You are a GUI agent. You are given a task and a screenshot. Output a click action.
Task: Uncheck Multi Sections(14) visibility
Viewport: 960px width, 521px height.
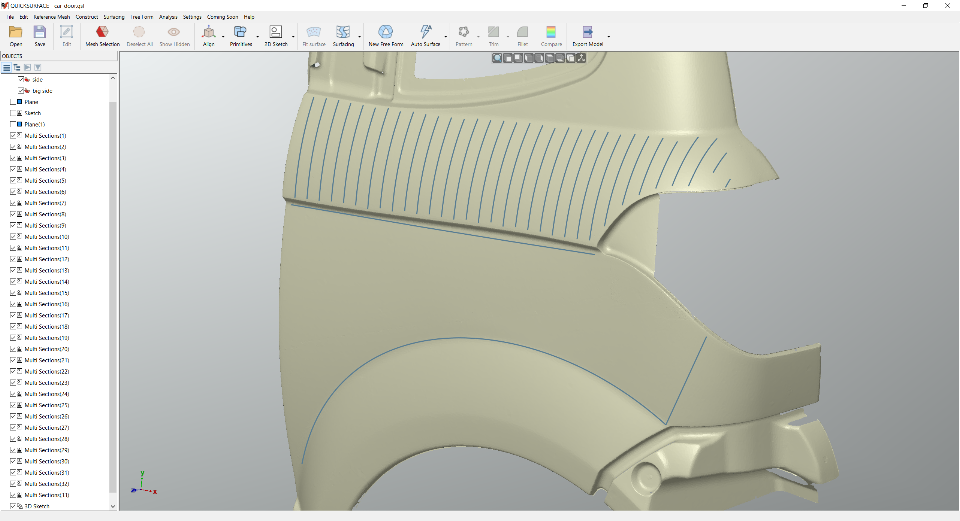[13, 282]
